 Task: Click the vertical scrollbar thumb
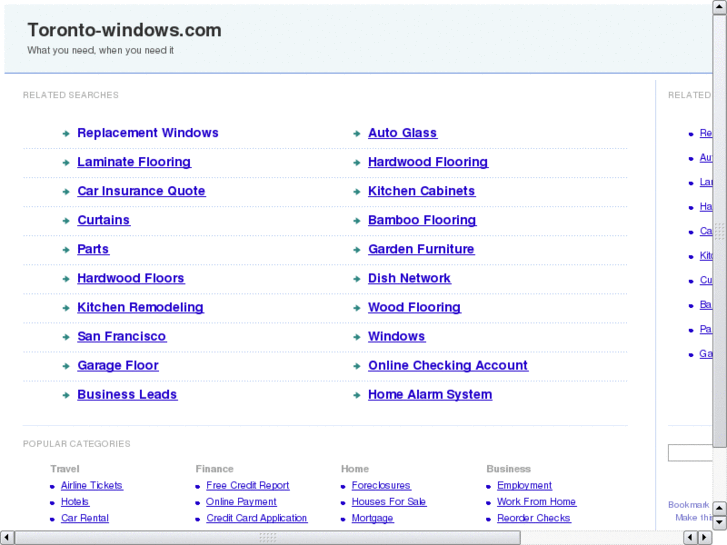pyautogui.click(x=720, y=231)
